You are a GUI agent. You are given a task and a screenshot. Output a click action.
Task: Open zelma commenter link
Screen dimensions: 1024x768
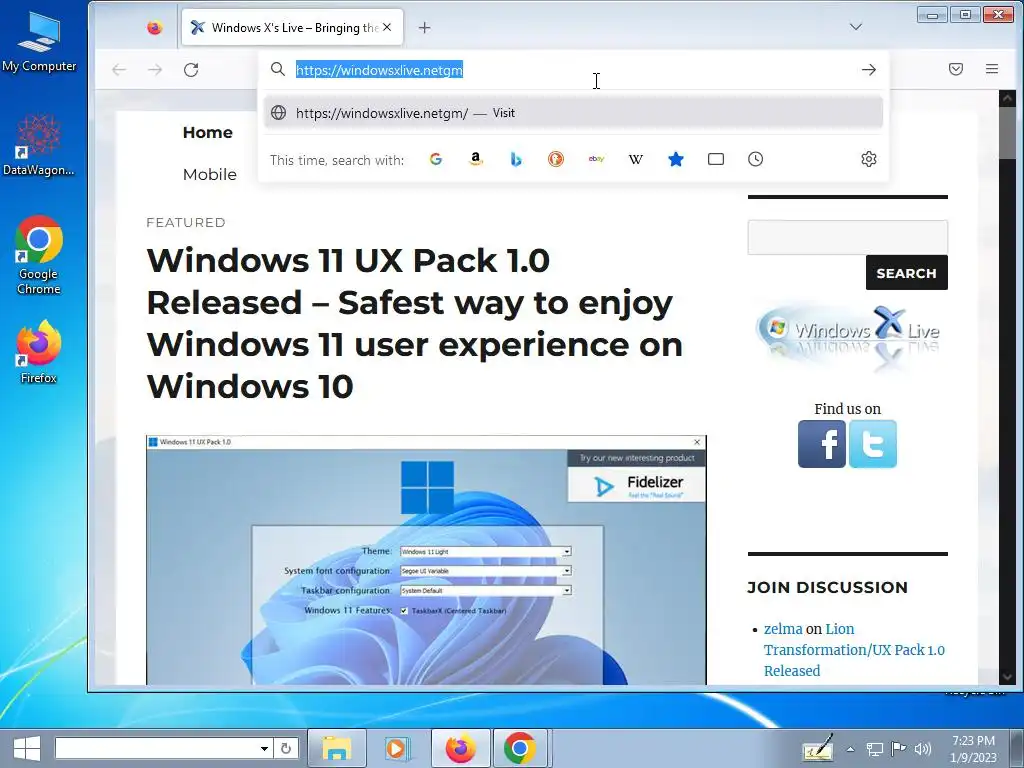coord(783,629)
